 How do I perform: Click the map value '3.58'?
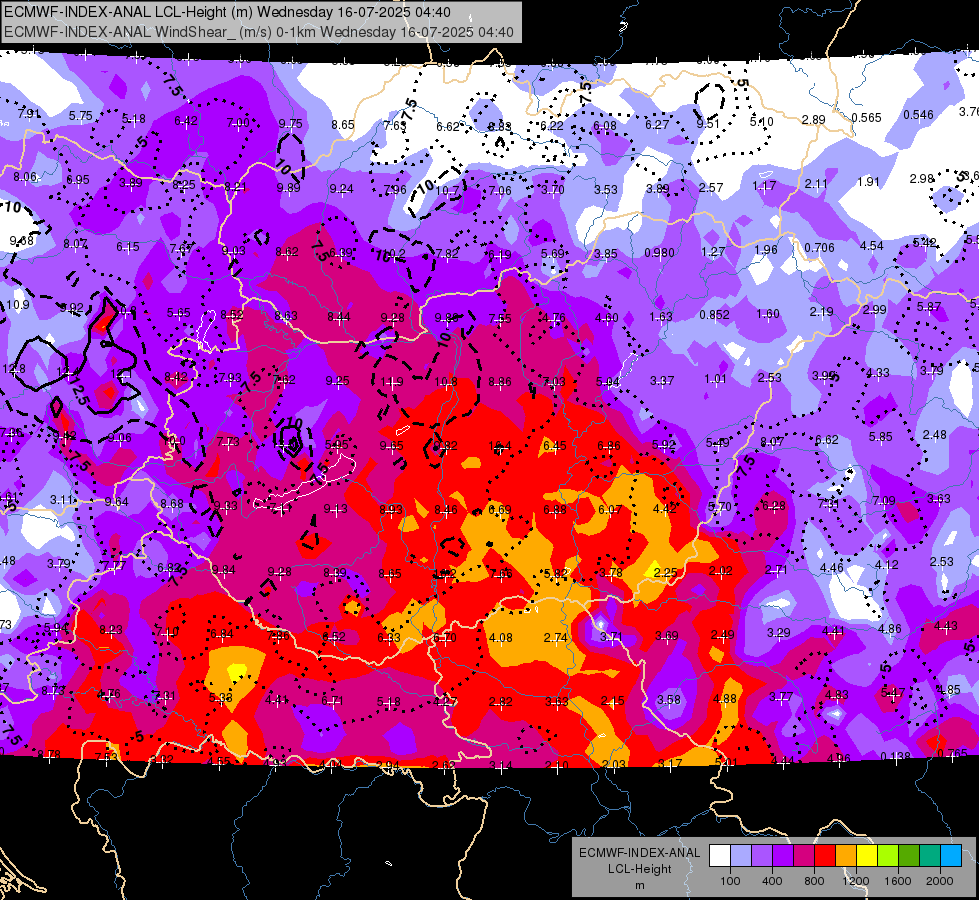669,700
